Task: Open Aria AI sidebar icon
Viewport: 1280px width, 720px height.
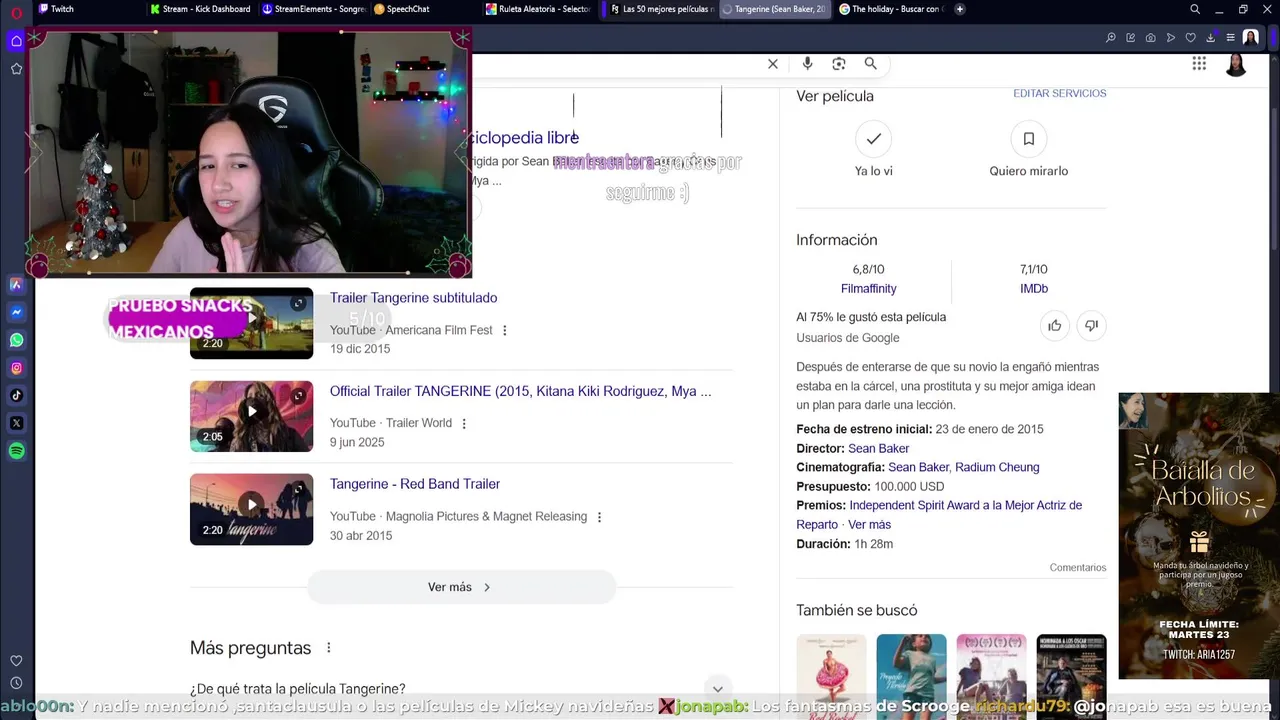Action: [16, 284]
